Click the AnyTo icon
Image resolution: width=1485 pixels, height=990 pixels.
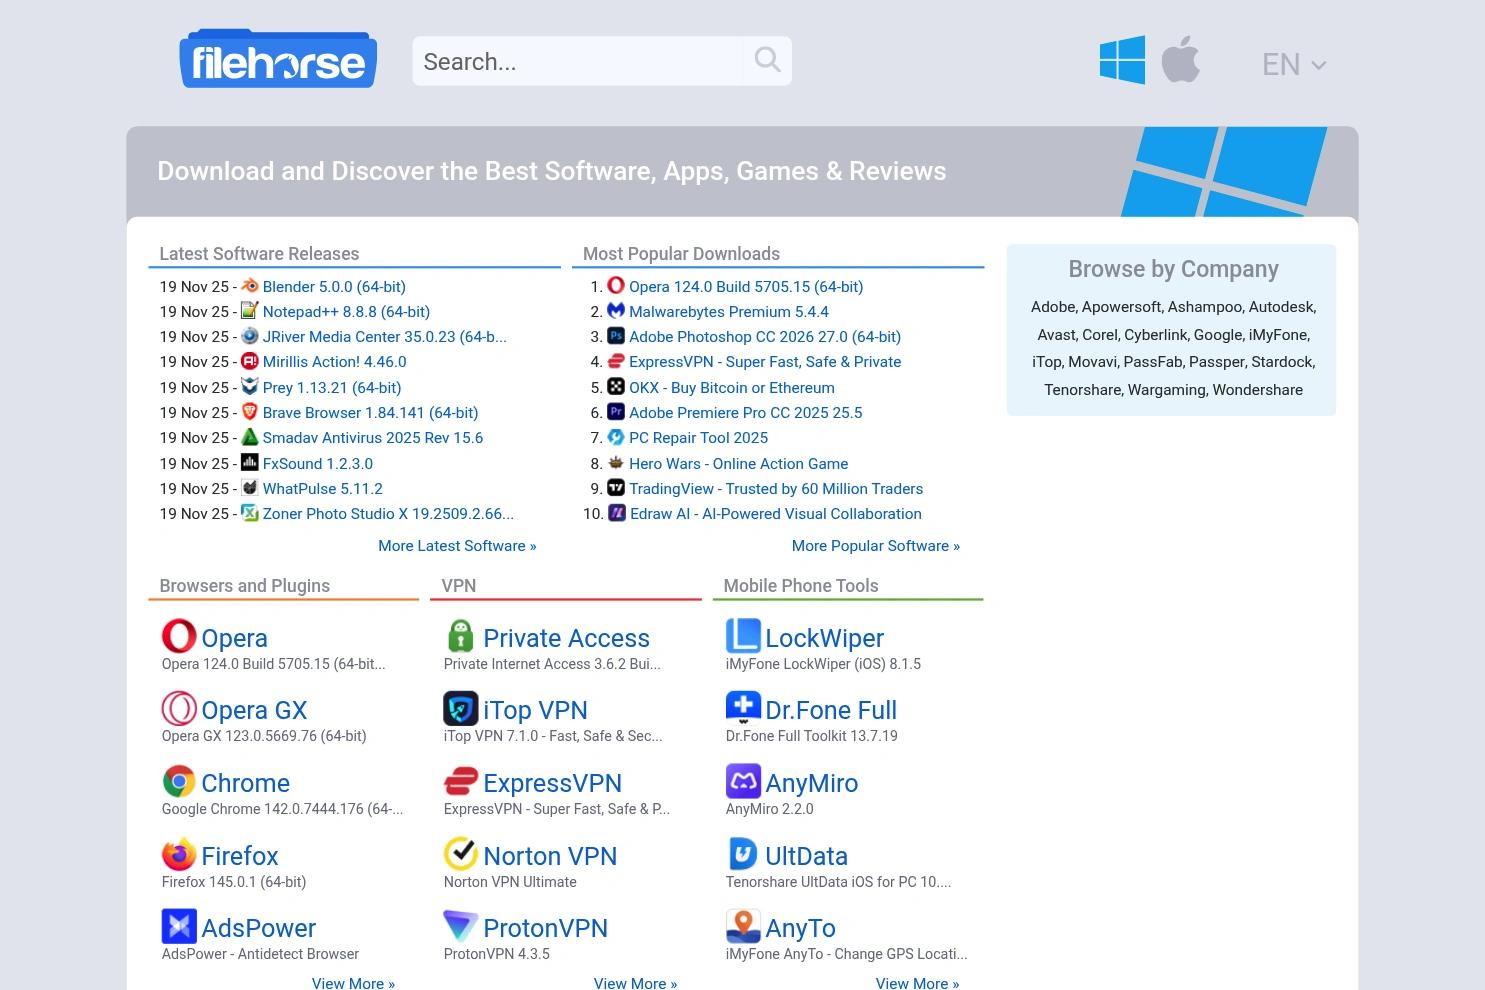tap(743, 926)
